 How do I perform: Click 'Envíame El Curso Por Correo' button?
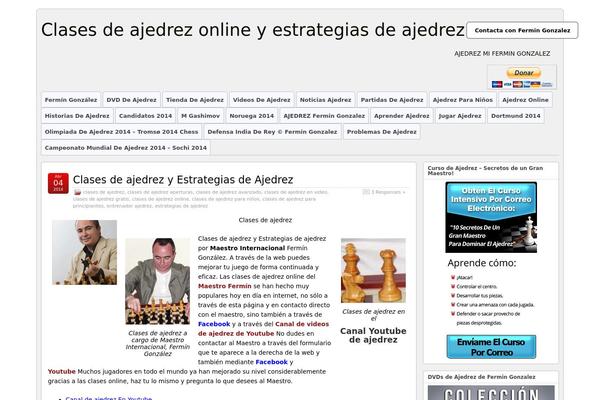(x=491, y=347)
